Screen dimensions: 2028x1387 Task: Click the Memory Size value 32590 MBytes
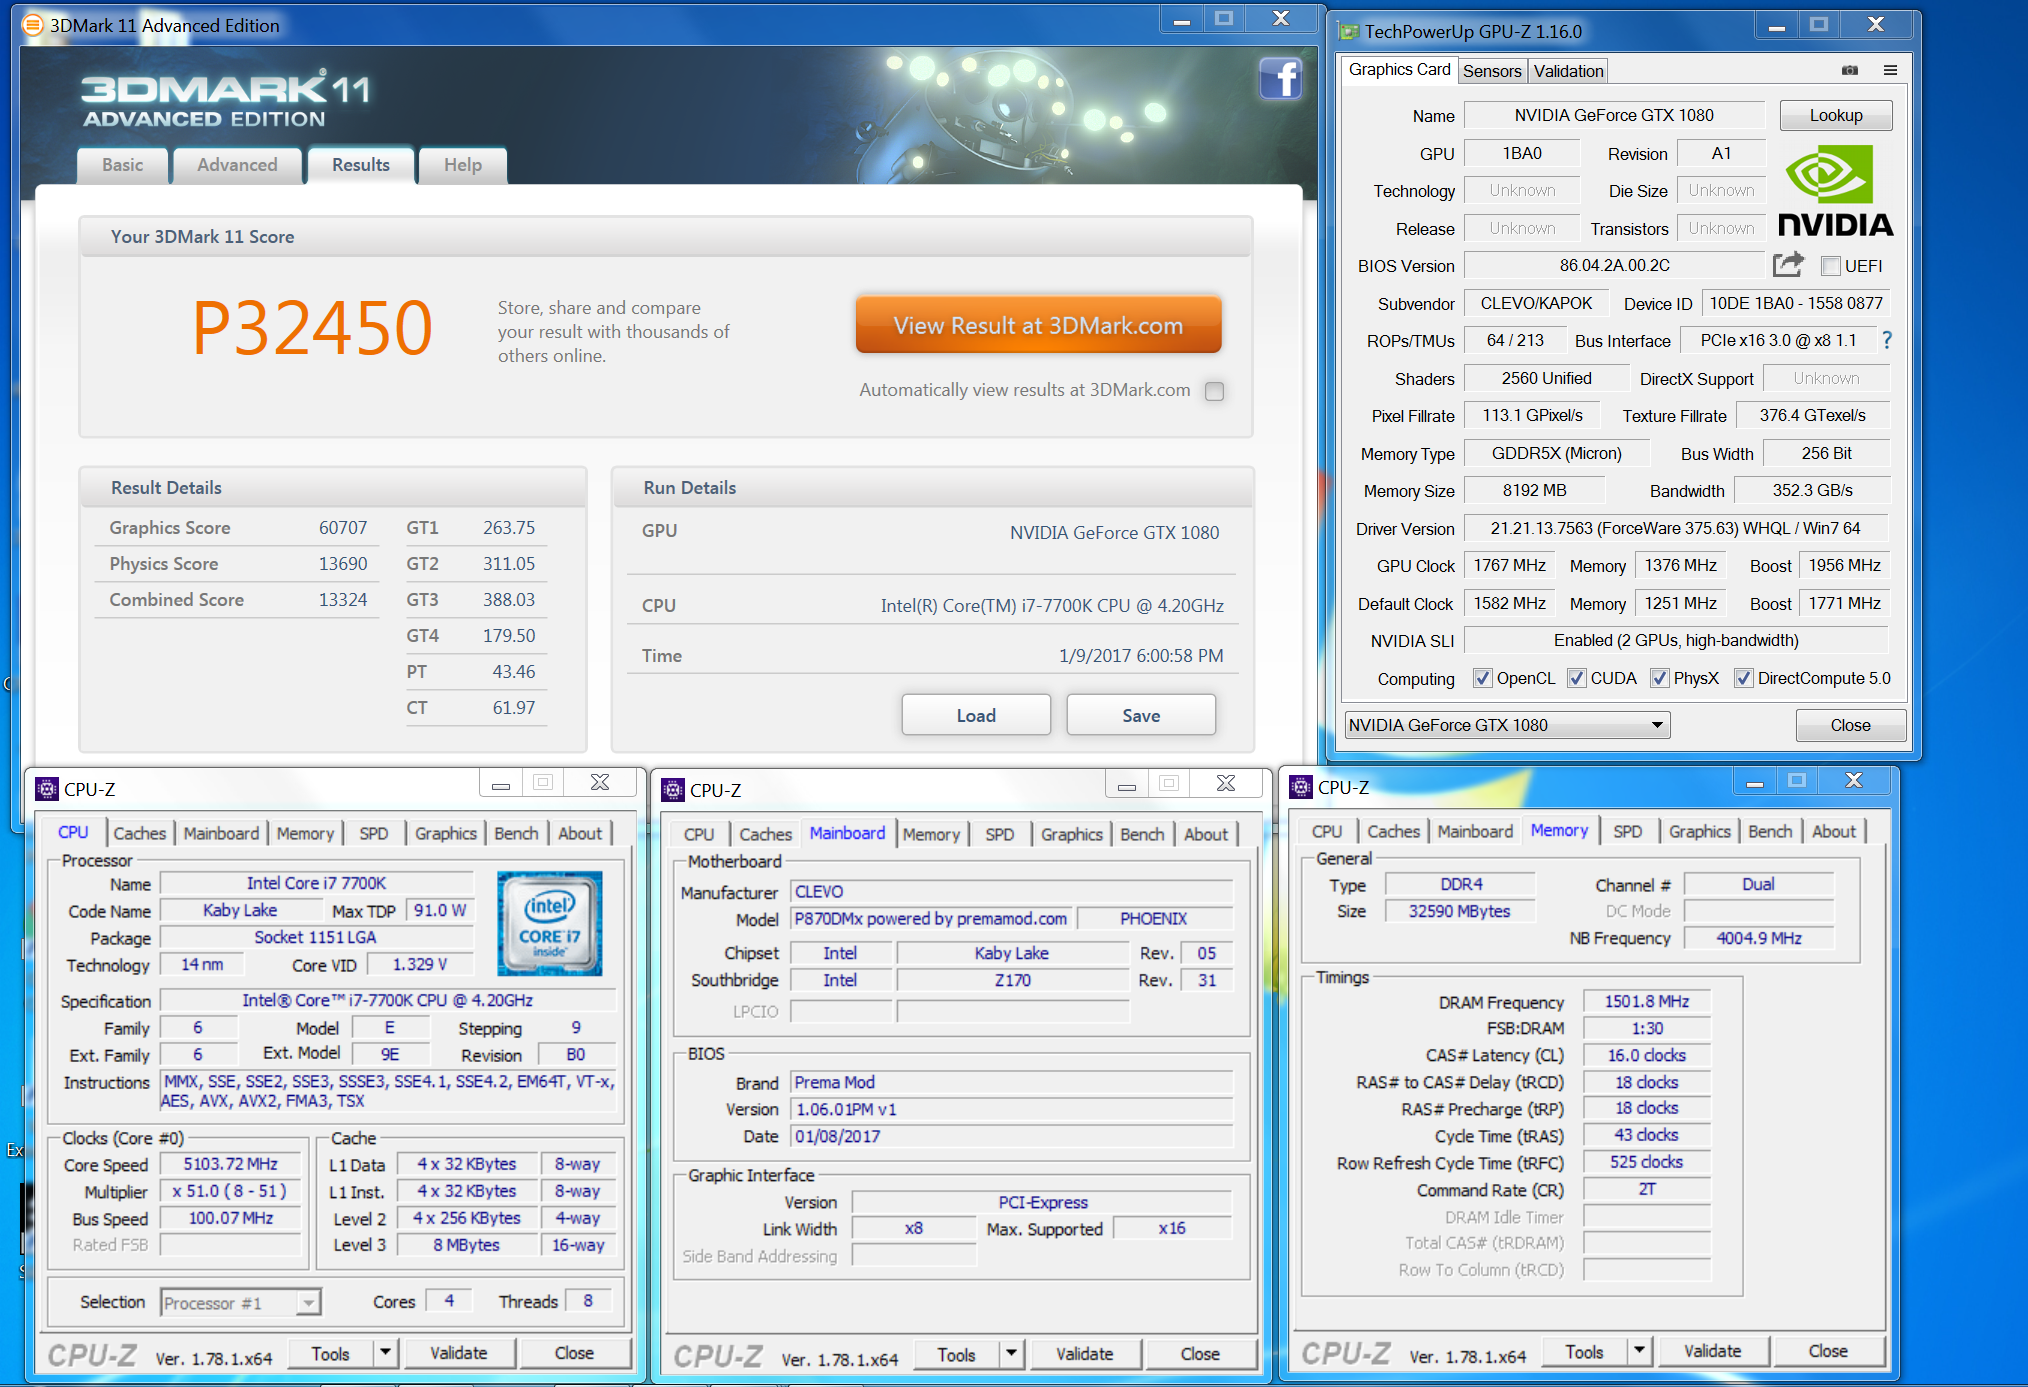point(1459,911)
